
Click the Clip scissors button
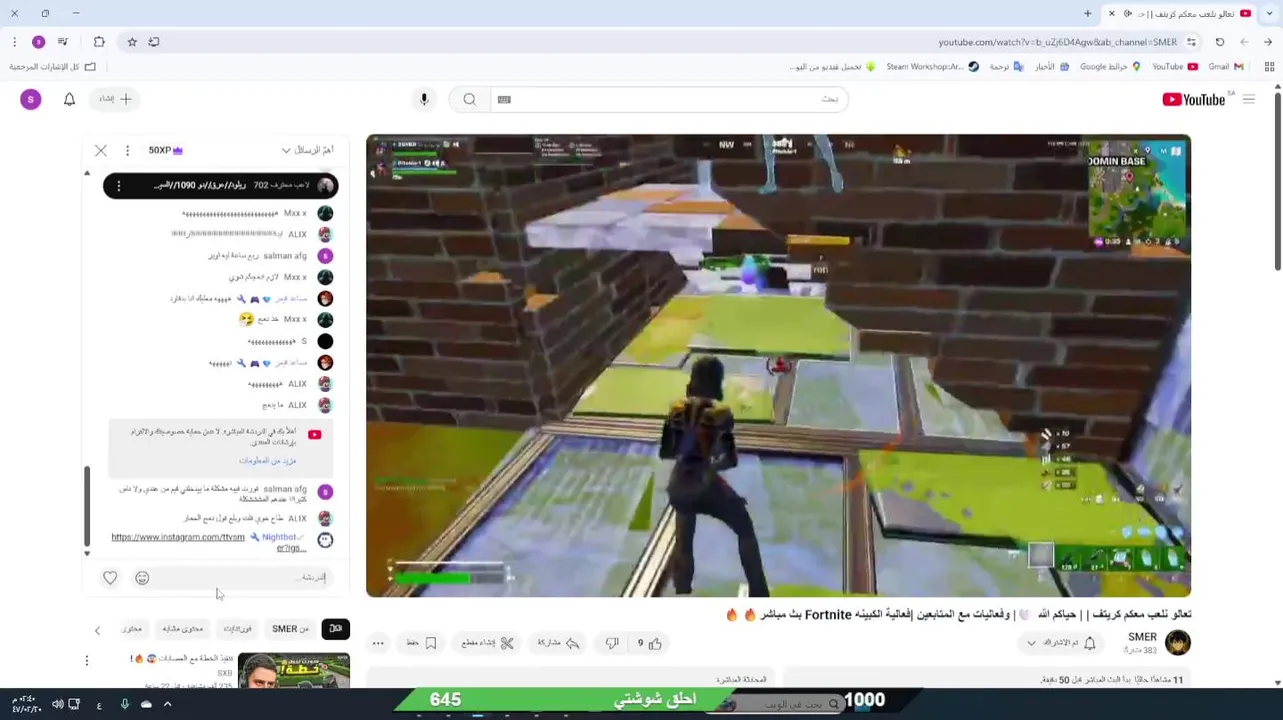point(487,643)
